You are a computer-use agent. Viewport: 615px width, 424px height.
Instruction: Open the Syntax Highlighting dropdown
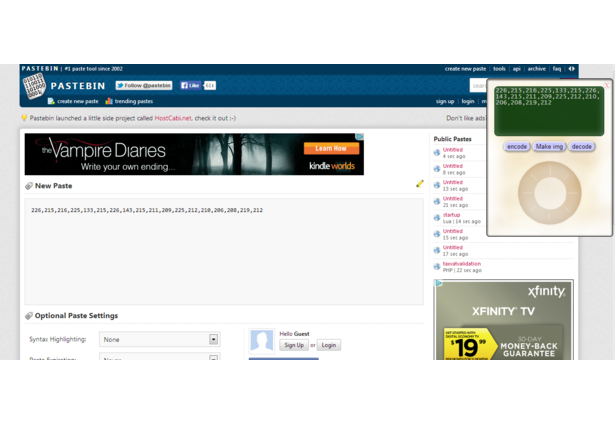(x=160, y=339)
